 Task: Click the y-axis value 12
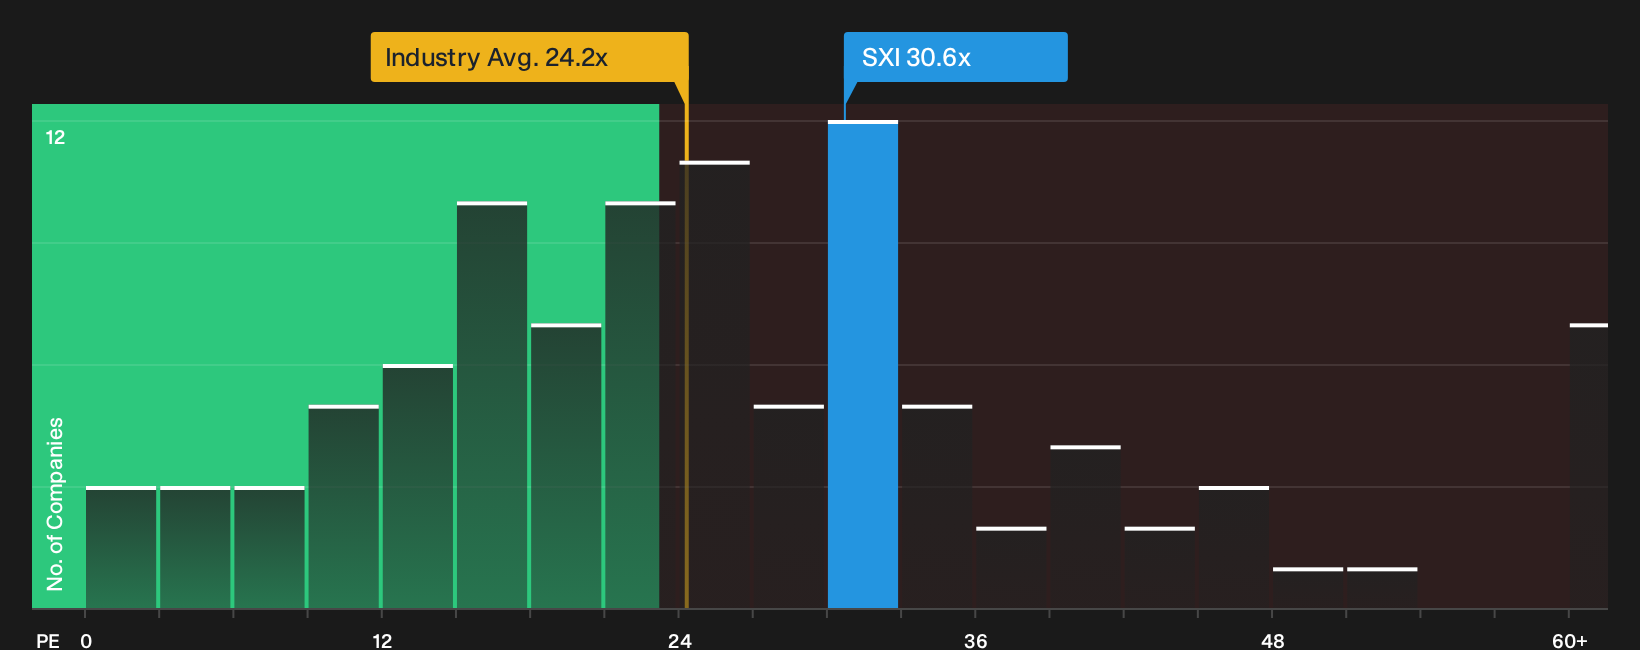click(55, 137)
